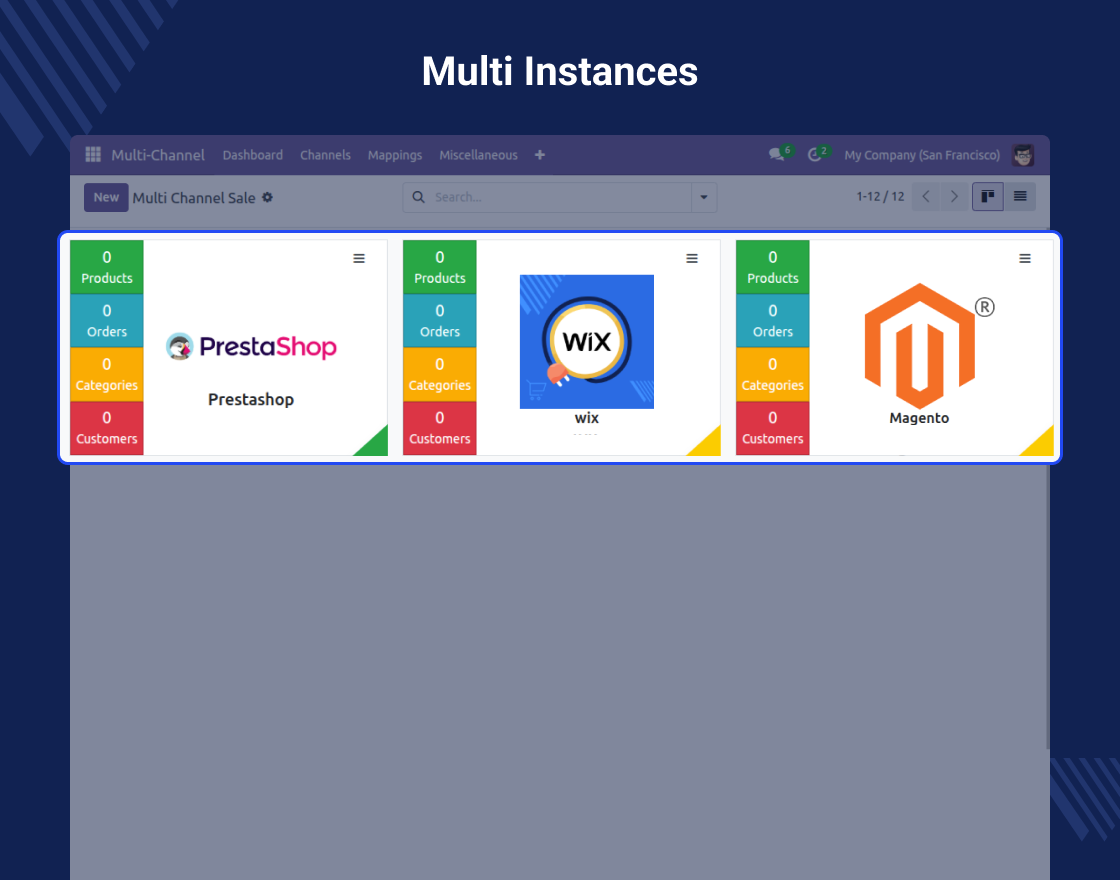Open the messages chat icon
Viewport: 1120px width, 880px height.
click(776, 155)
